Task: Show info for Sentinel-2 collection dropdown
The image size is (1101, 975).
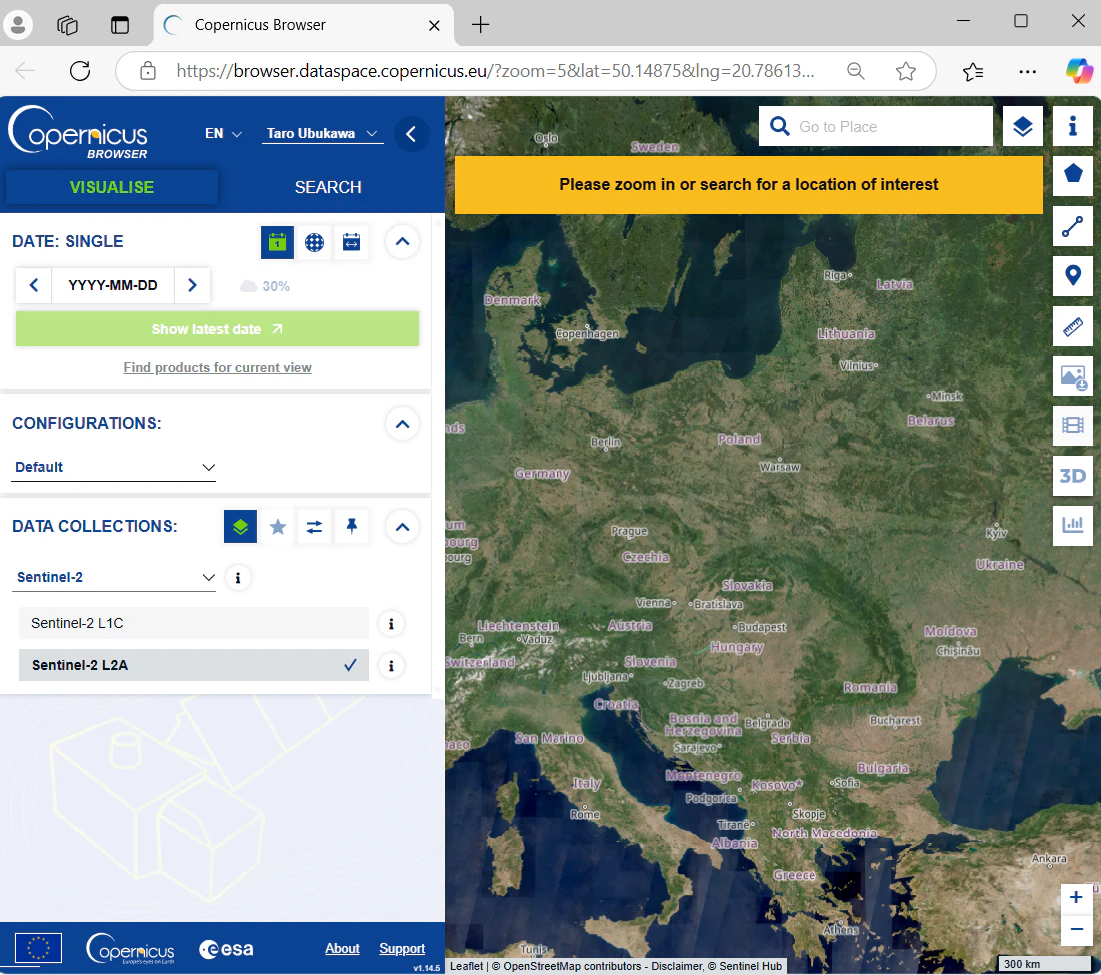Action: tap(238, 578)
